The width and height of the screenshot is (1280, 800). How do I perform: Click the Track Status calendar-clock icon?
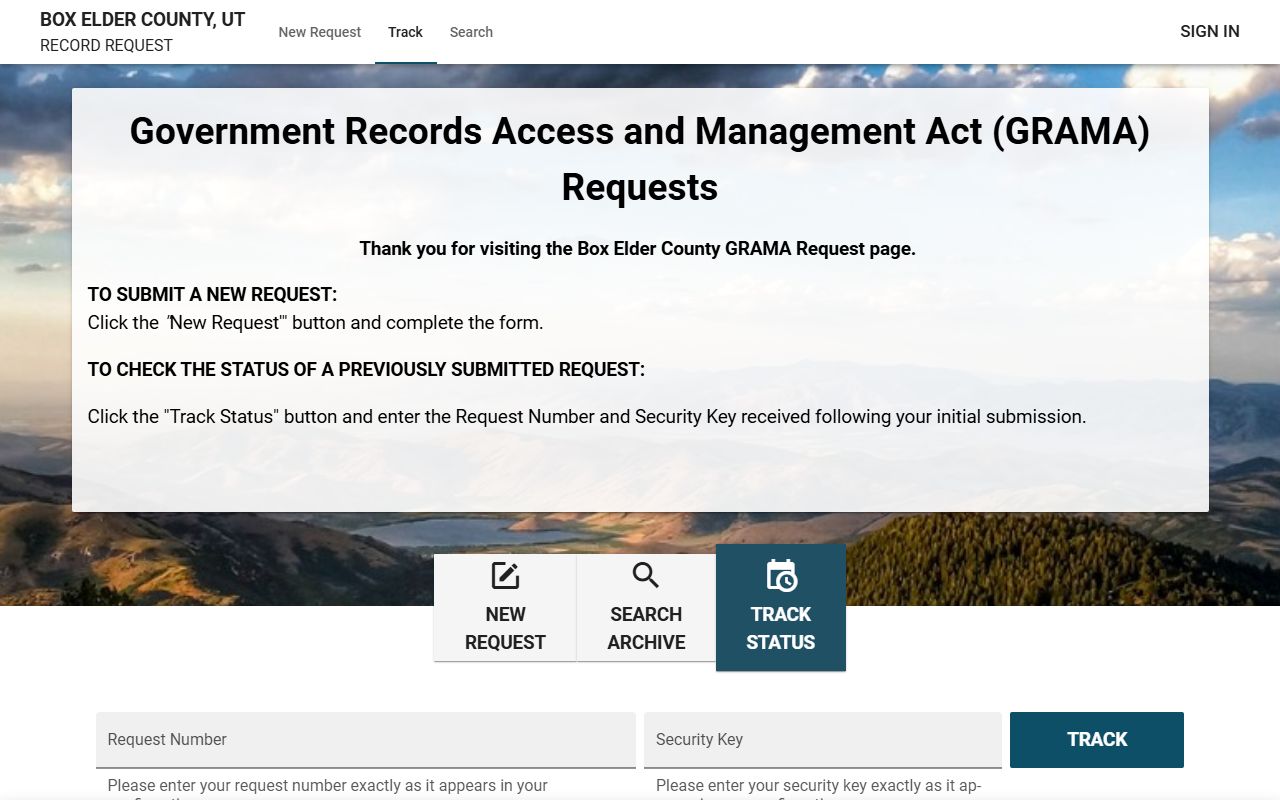point(781,575)
